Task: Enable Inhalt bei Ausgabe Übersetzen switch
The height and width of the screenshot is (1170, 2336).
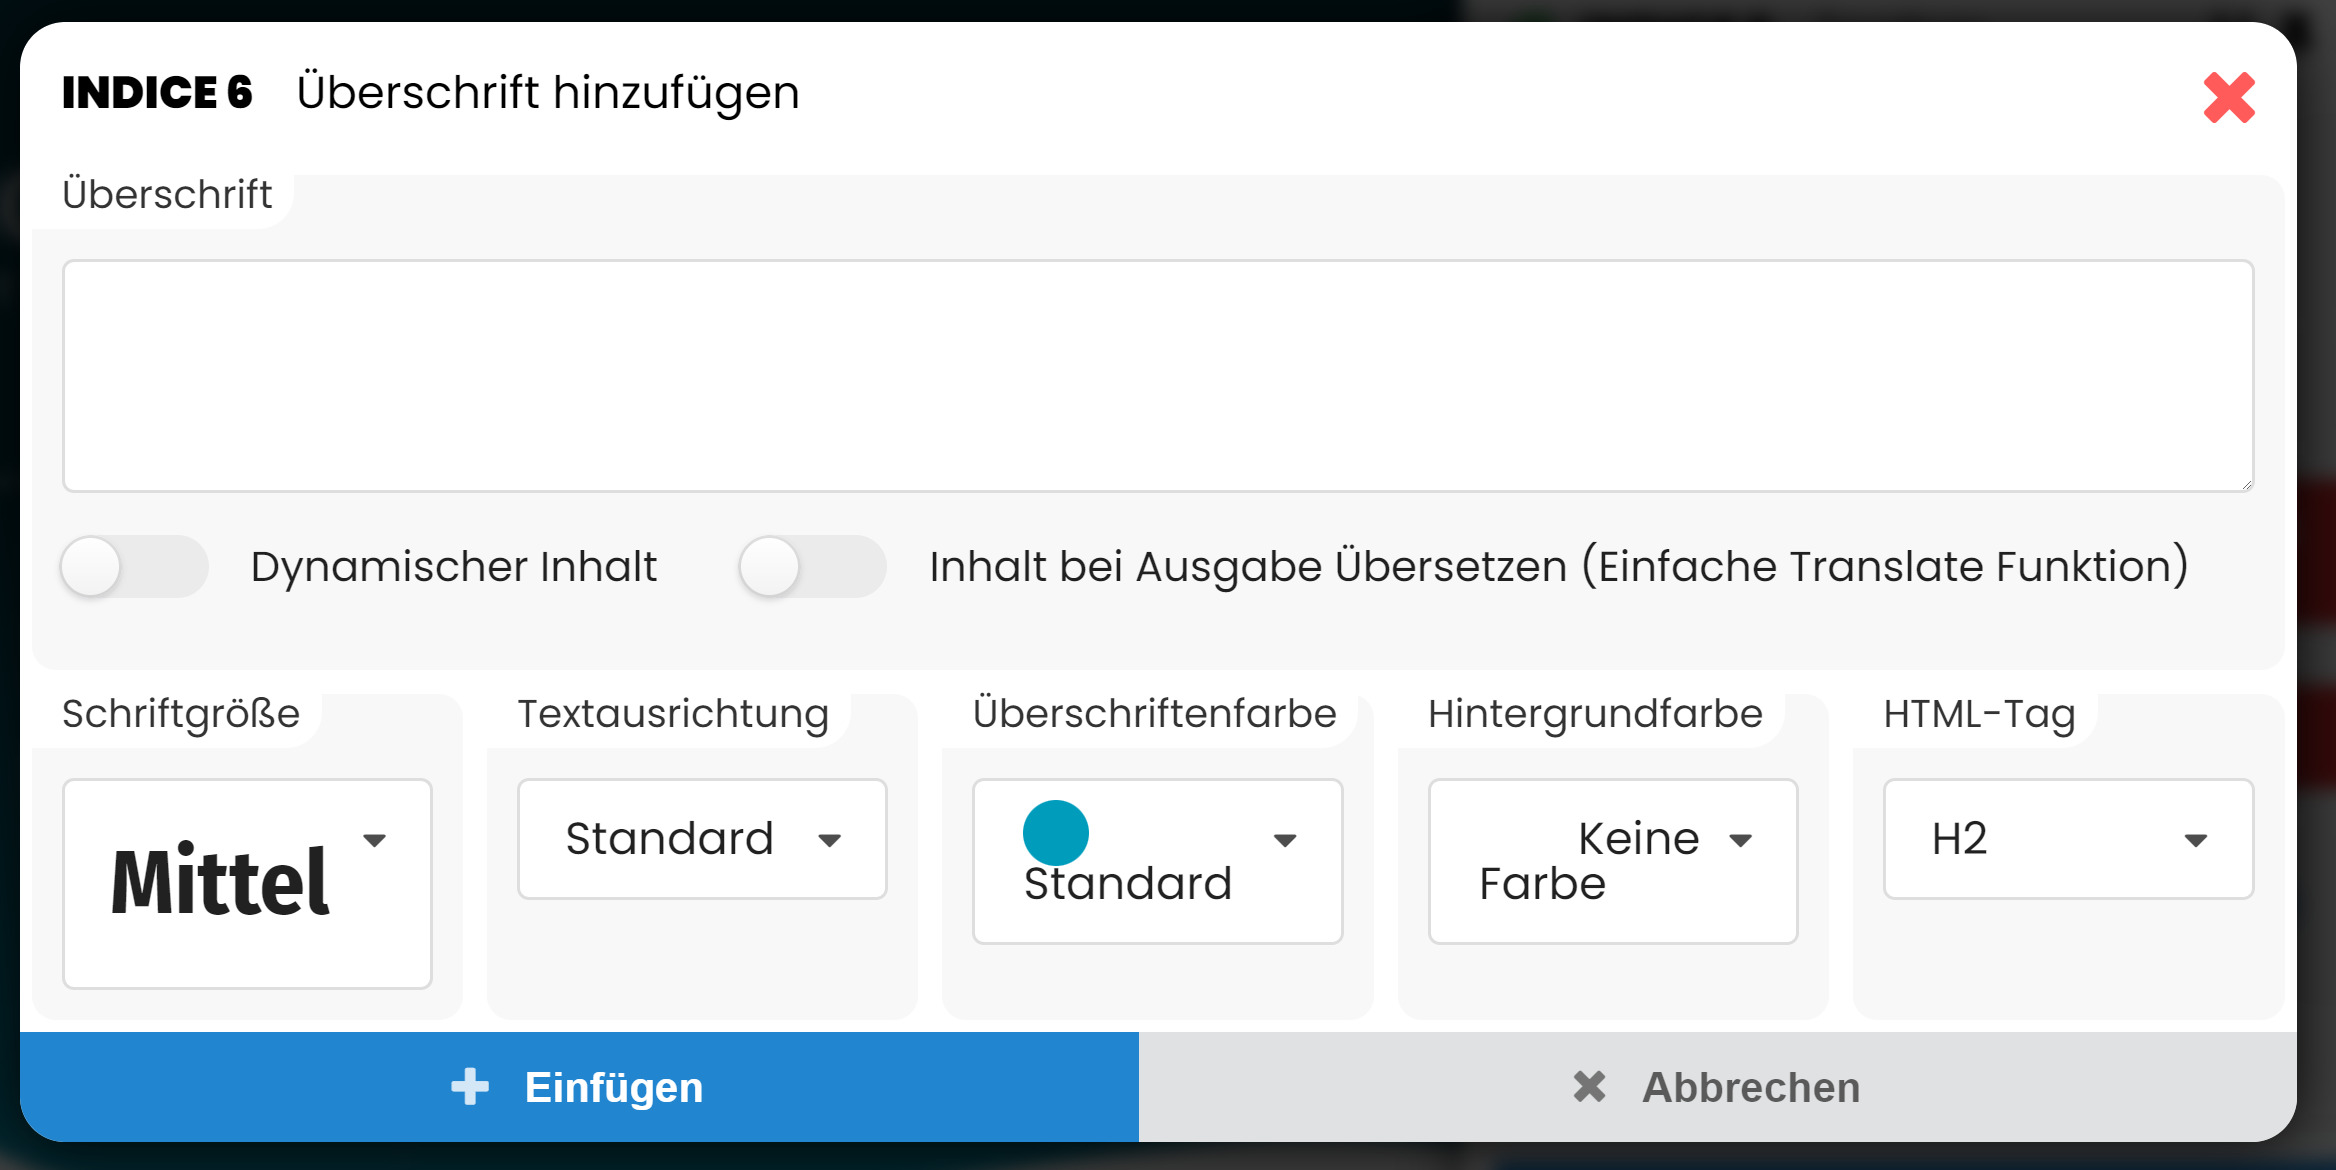Action: tap(812, 567)
